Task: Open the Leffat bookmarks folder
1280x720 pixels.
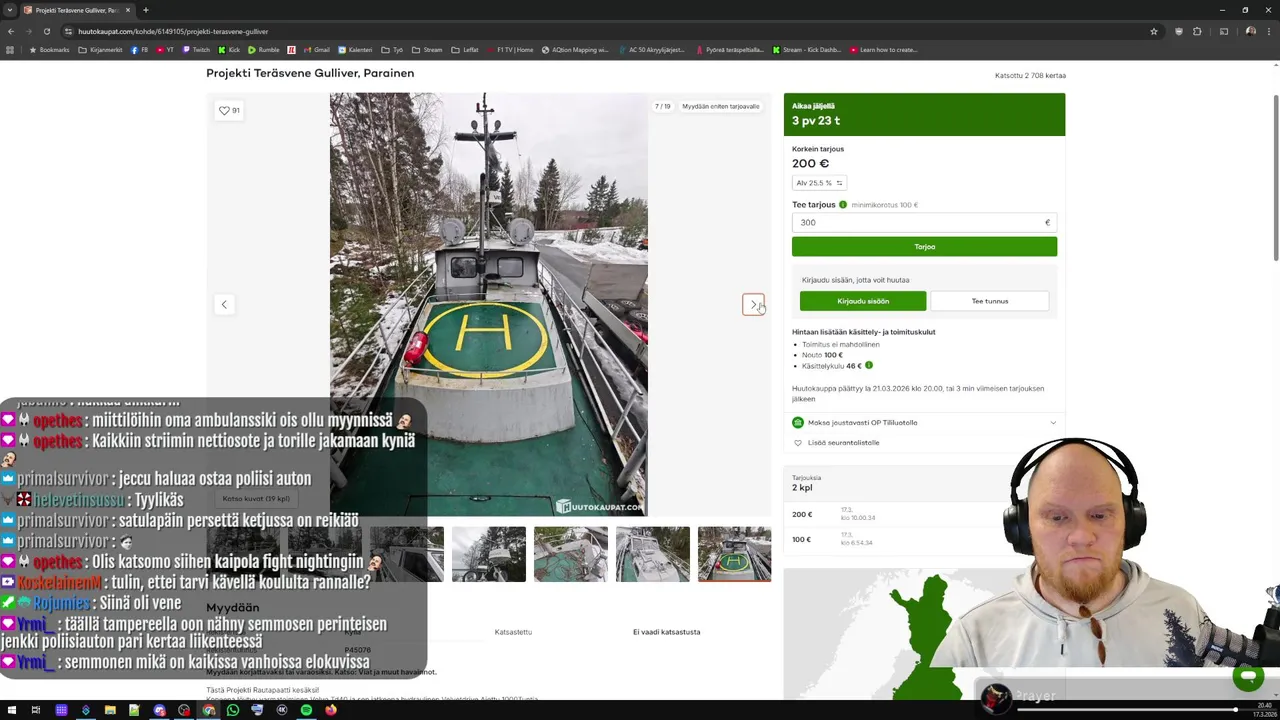Action: (x=465, y=50)
